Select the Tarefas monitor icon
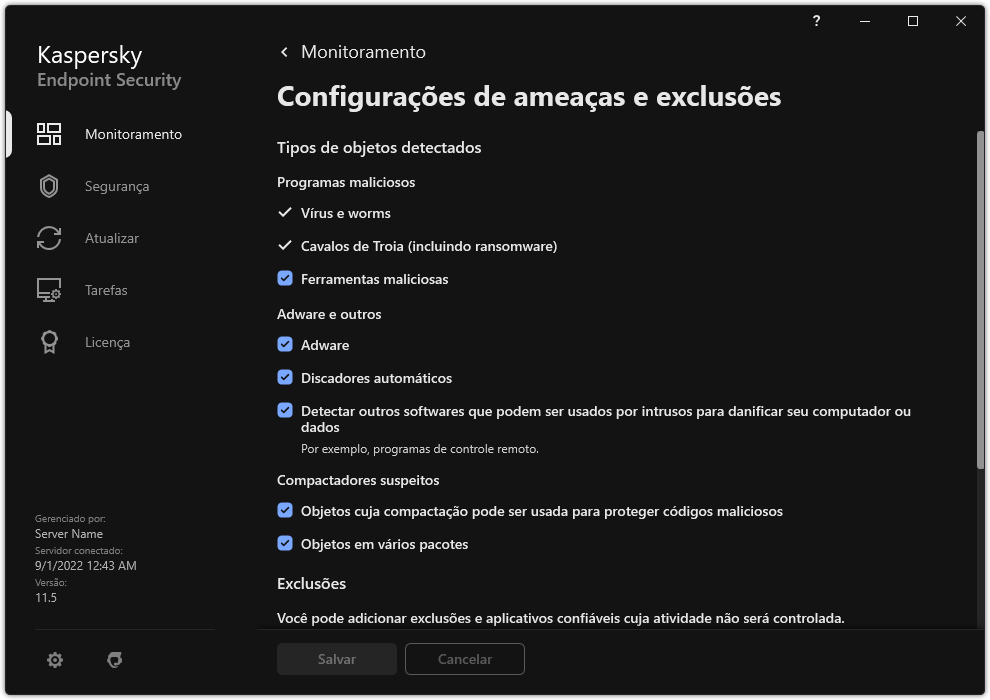The image size is (990, 700). pos(49,290)
